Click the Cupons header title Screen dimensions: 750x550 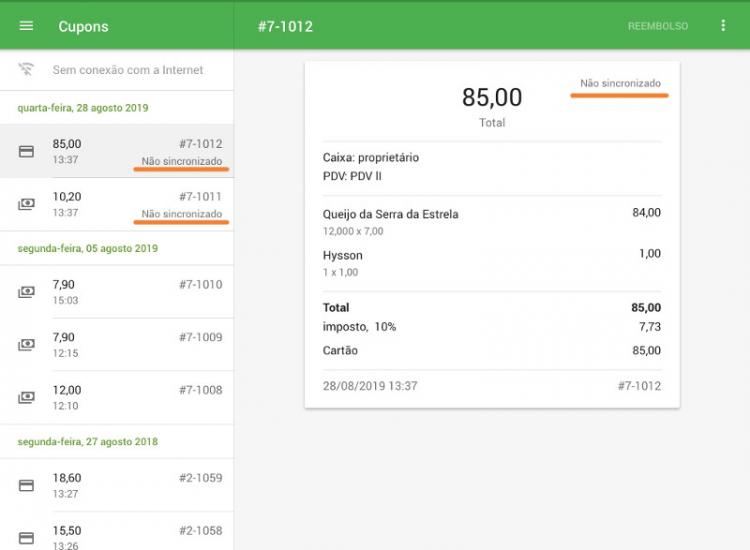[83, 26]
